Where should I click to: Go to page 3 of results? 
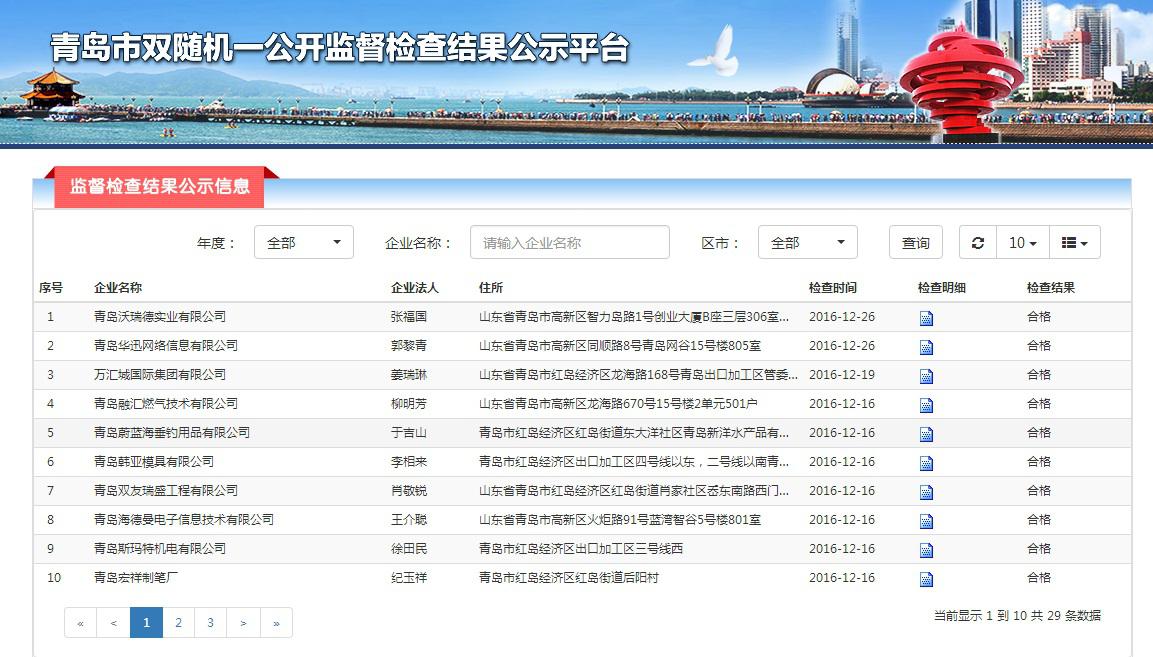[210, 622]
